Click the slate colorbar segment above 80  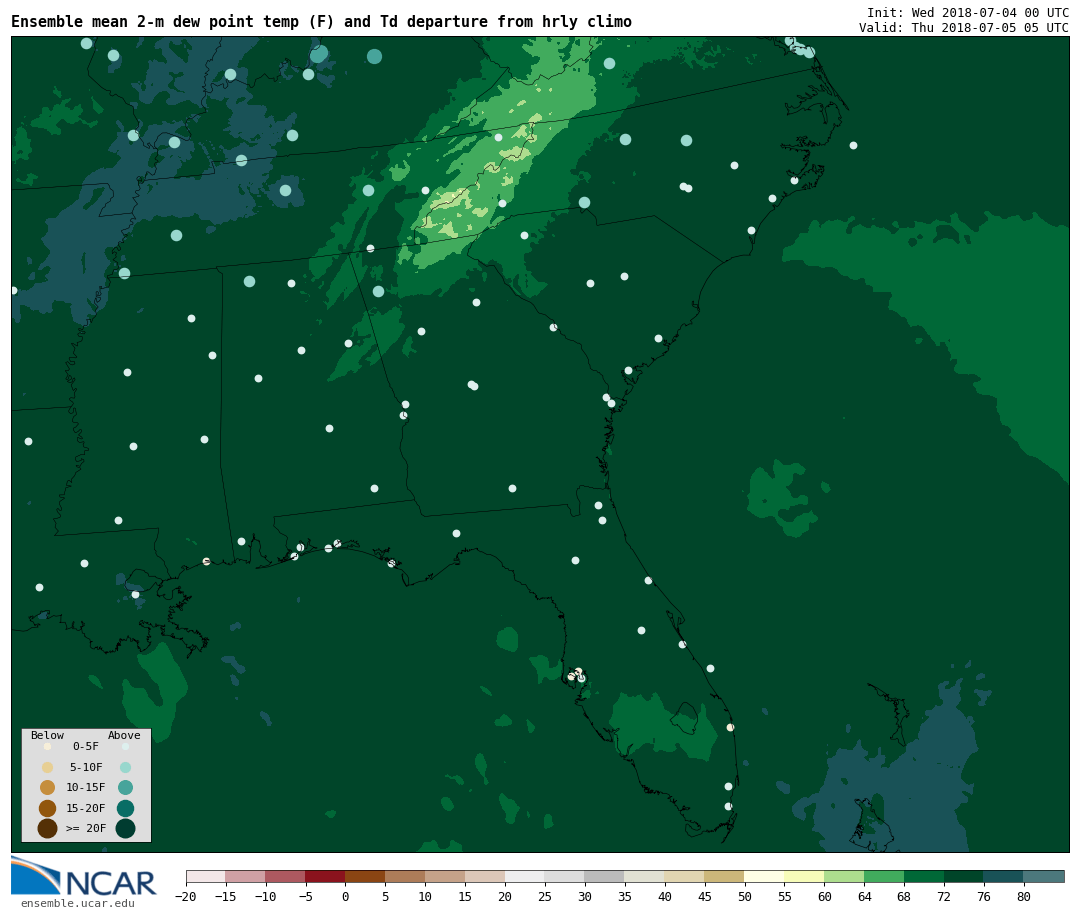1043,877
